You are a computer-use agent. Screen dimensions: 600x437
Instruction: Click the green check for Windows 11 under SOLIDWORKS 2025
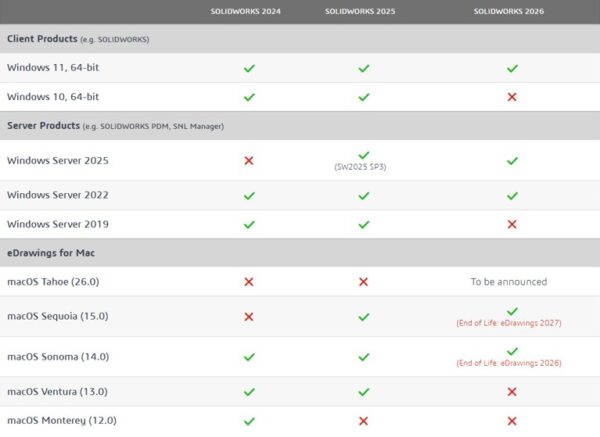coord(364,68)
